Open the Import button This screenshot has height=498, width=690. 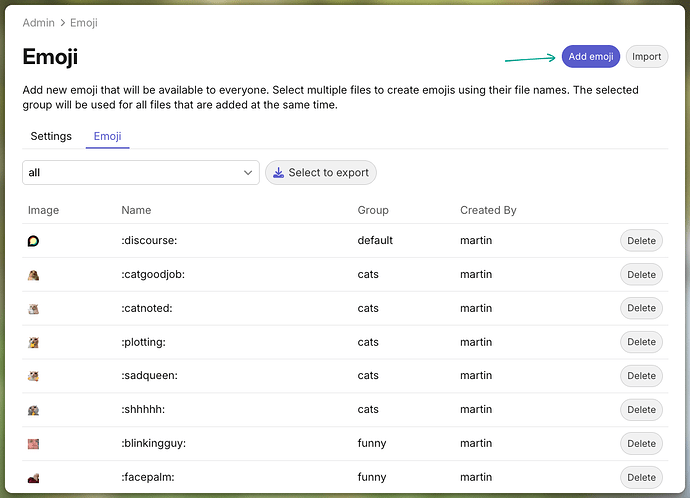coord(647,56)
